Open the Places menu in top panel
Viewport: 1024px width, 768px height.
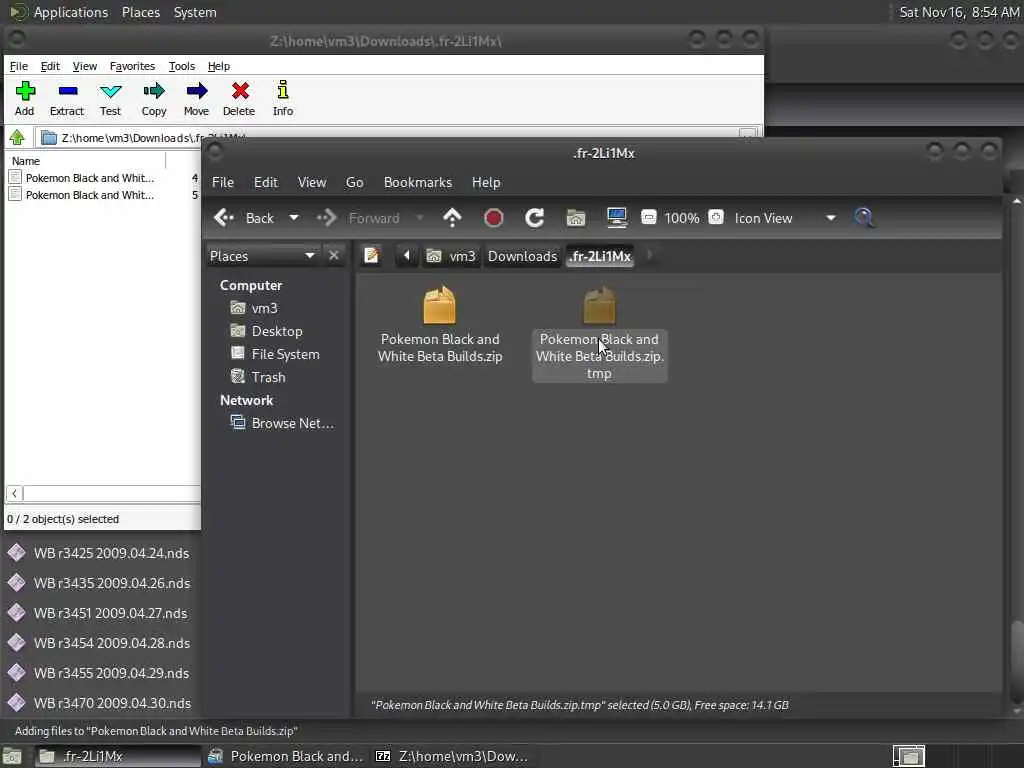pos(140,12)
